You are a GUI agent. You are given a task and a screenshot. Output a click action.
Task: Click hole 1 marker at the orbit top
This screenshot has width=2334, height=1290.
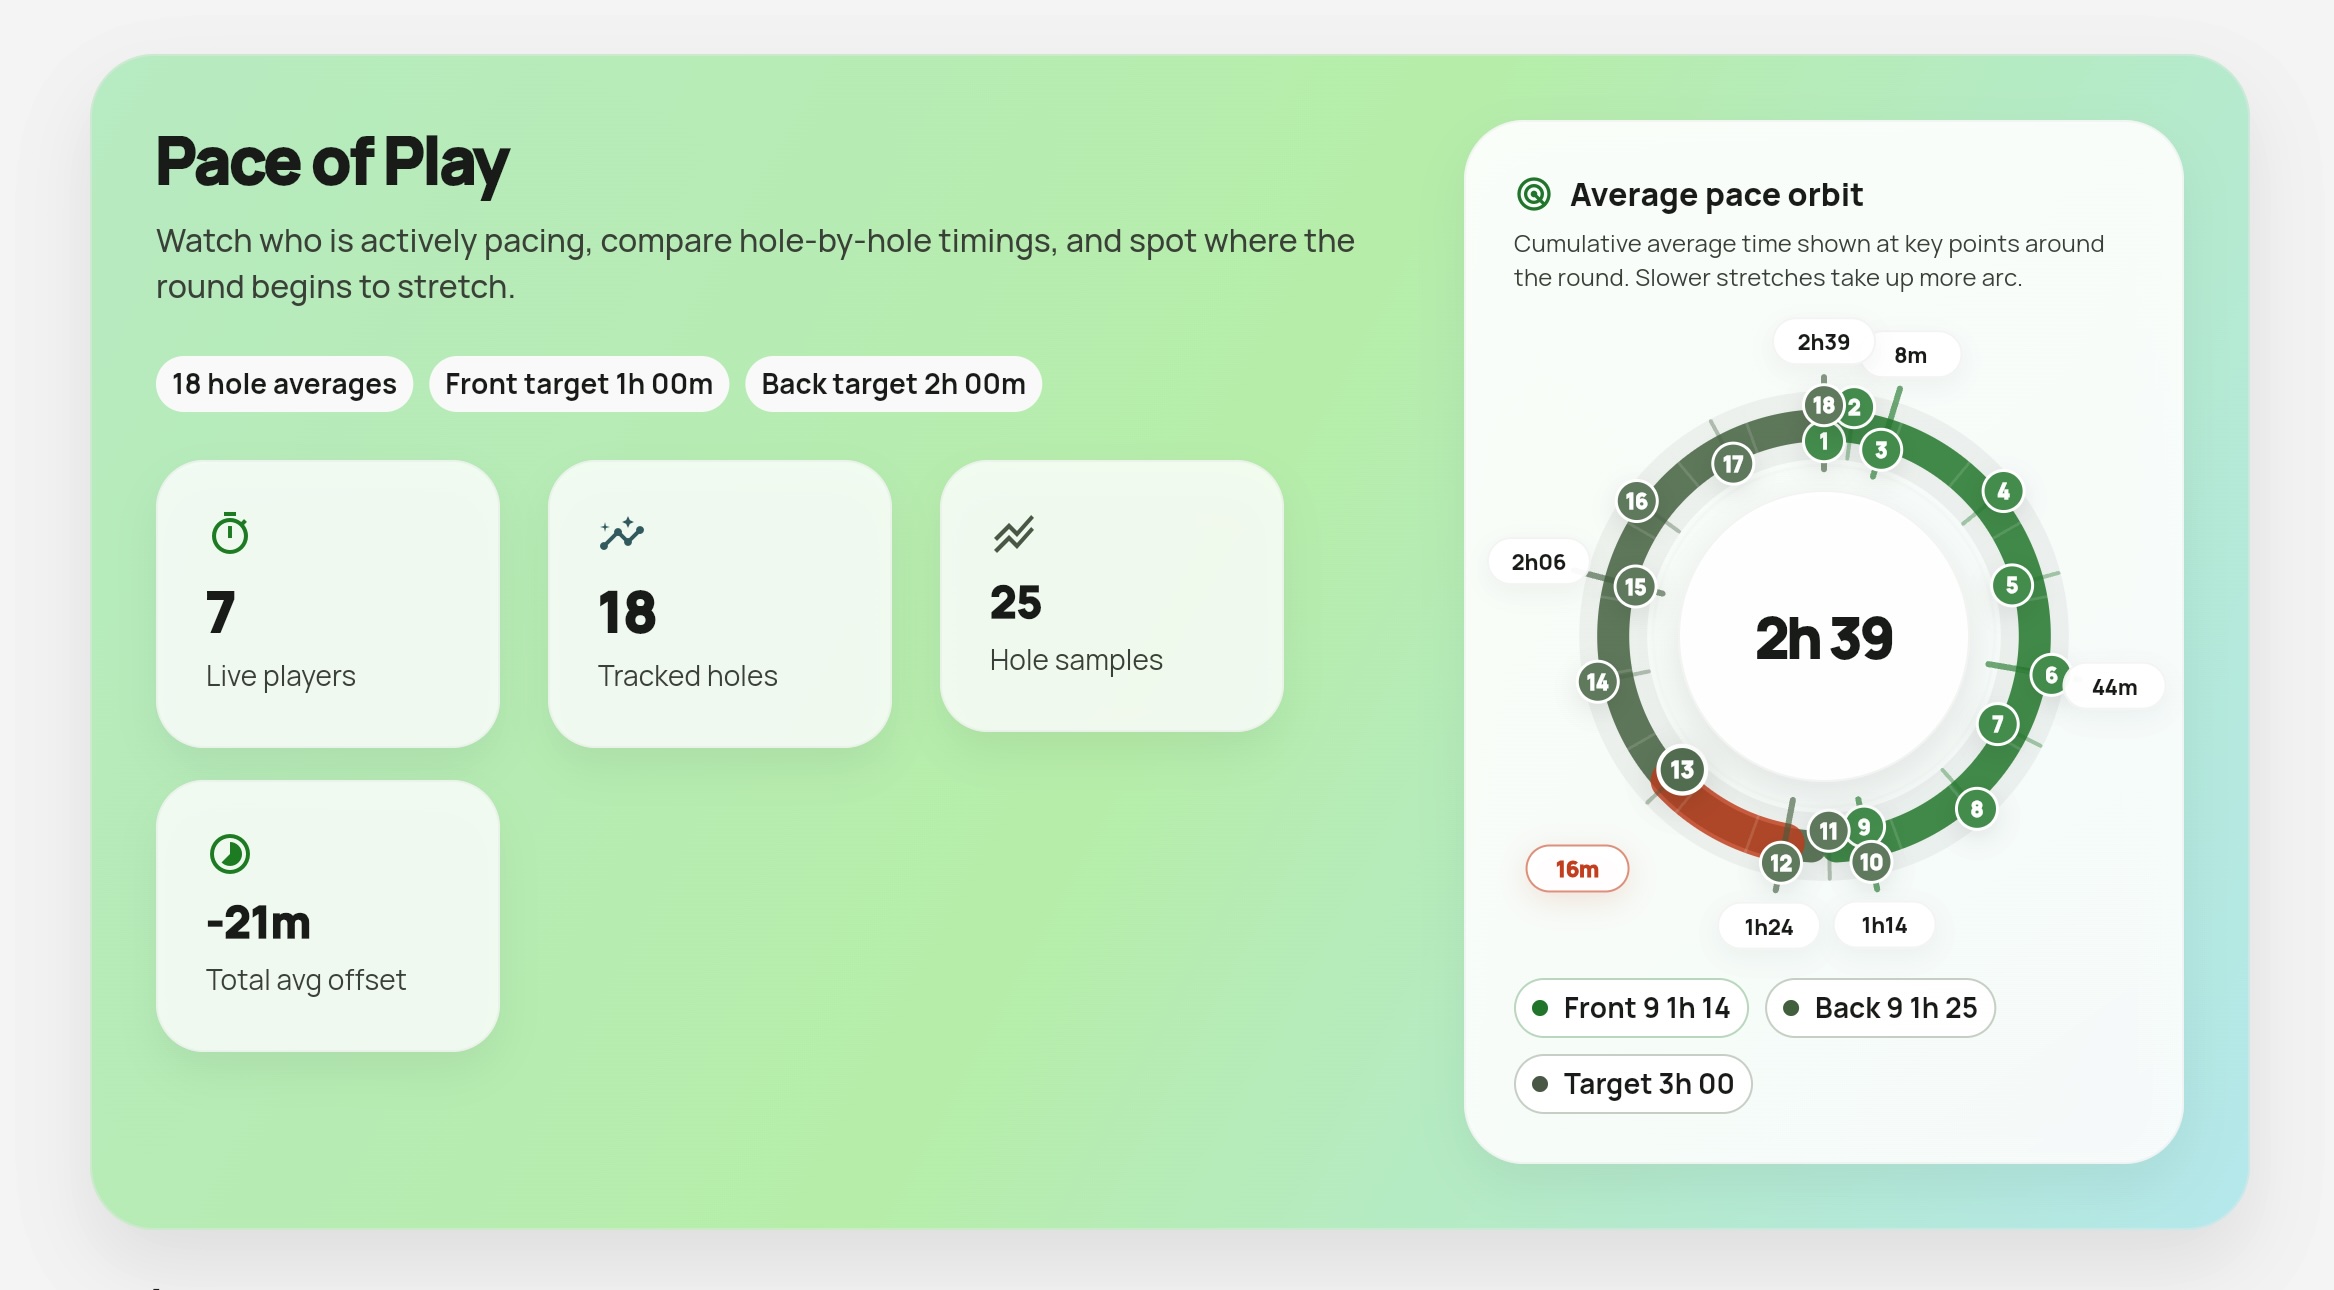point(1822,440)
